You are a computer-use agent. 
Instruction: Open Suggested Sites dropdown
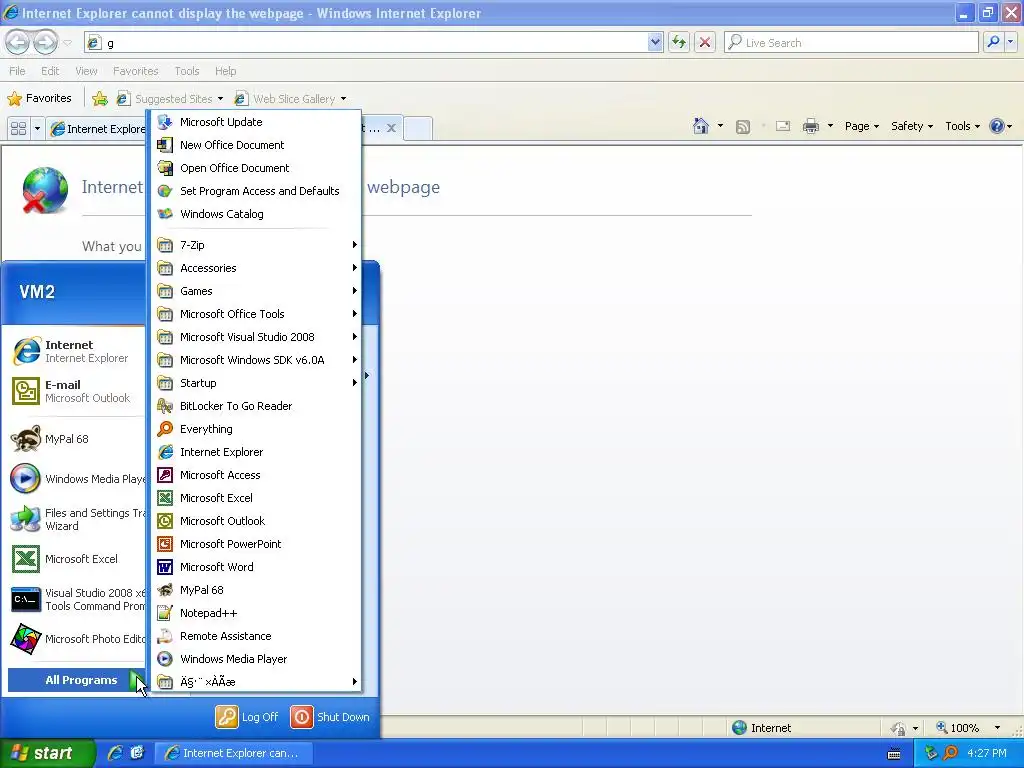click(170, 99)
